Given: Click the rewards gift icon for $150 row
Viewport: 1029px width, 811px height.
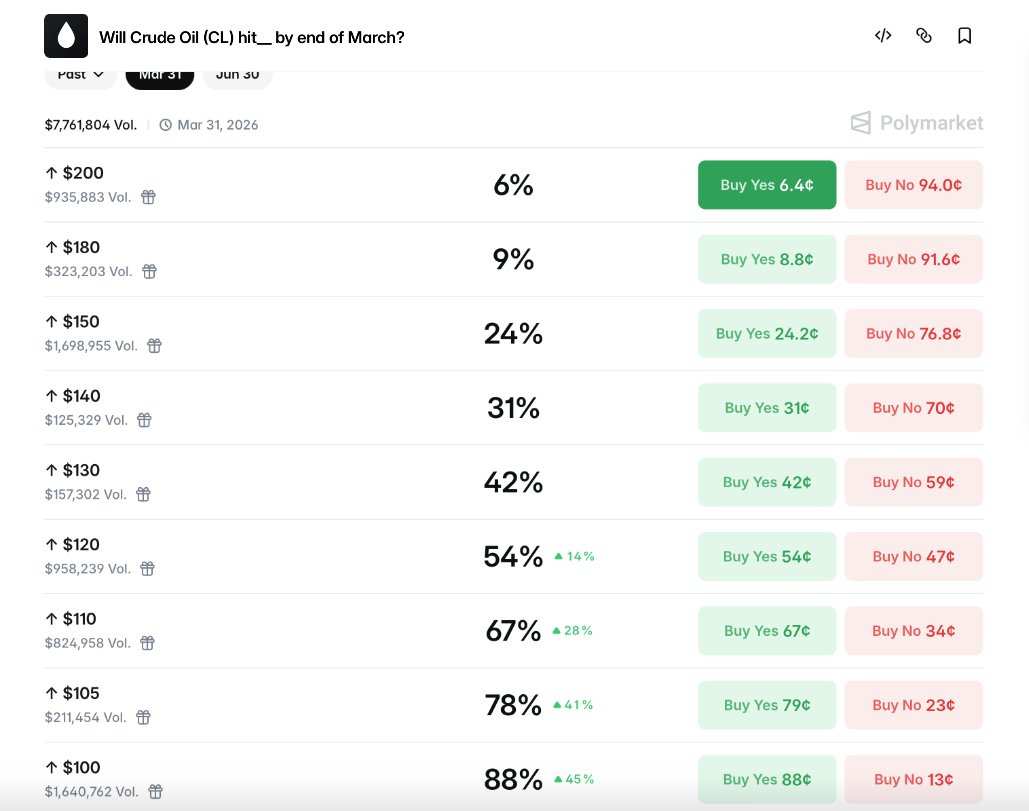Looking at the screenshot, I should point(154,346).
